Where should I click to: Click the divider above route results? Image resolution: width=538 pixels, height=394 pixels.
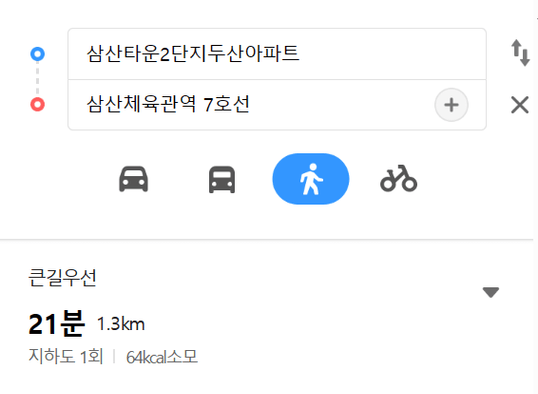click(x=267, y=239)
